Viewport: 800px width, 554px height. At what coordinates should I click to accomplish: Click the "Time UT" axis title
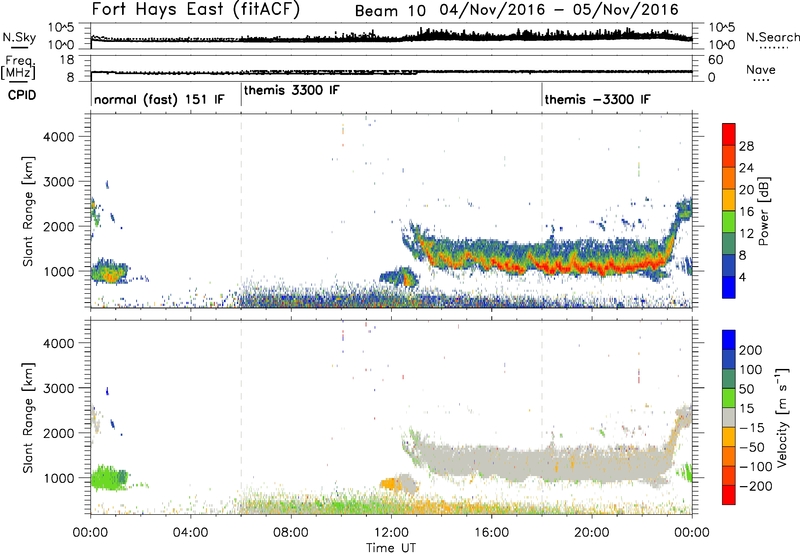(391, 548)
